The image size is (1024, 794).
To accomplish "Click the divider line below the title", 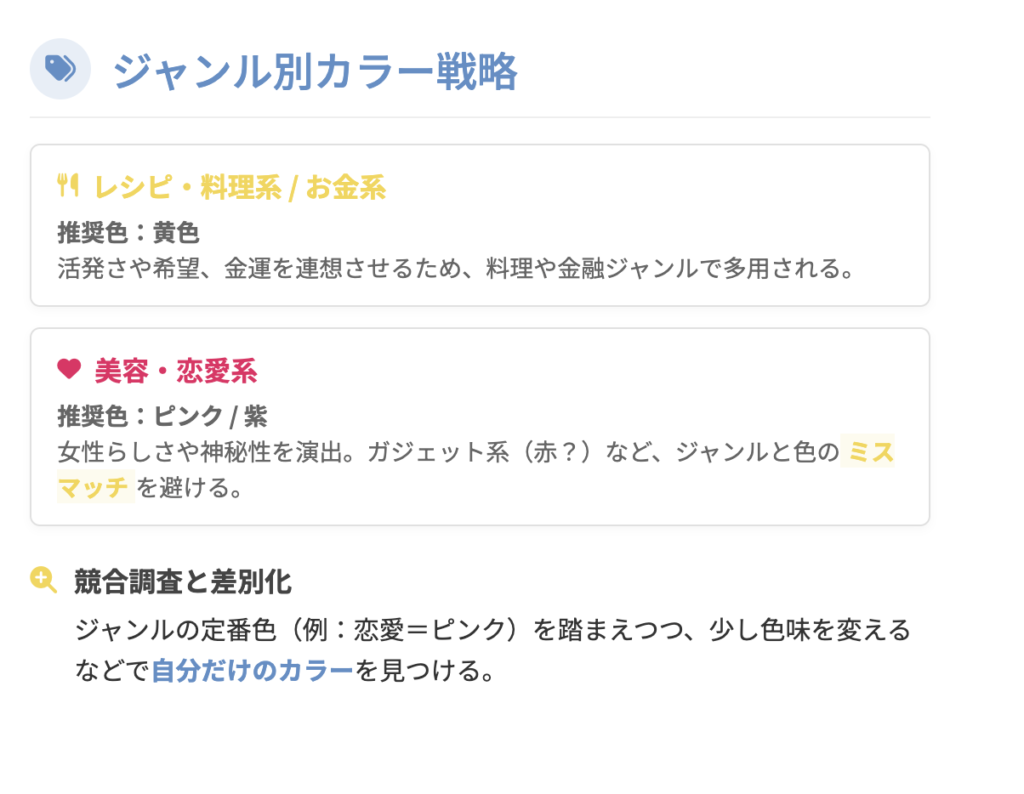I will click(x=480, y=117).
